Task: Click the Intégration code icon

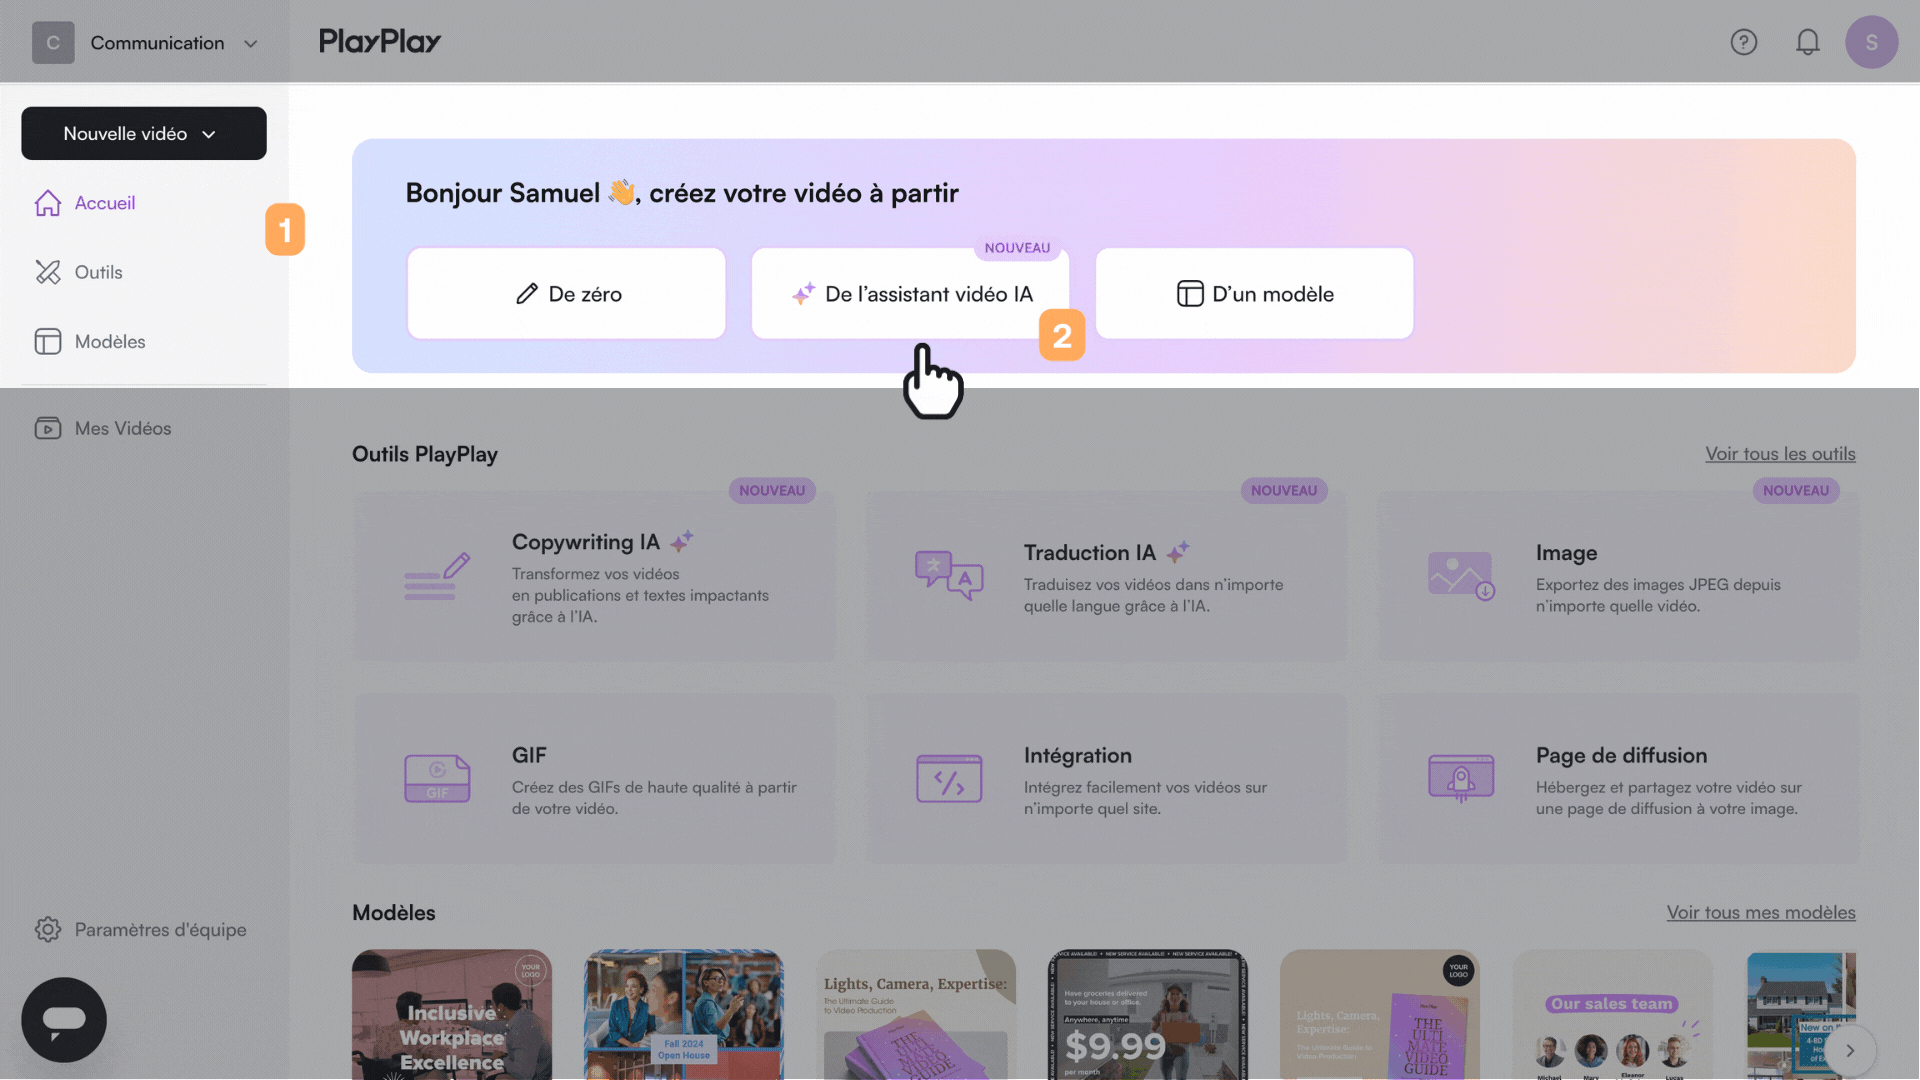Action: [x=948, y=778]
